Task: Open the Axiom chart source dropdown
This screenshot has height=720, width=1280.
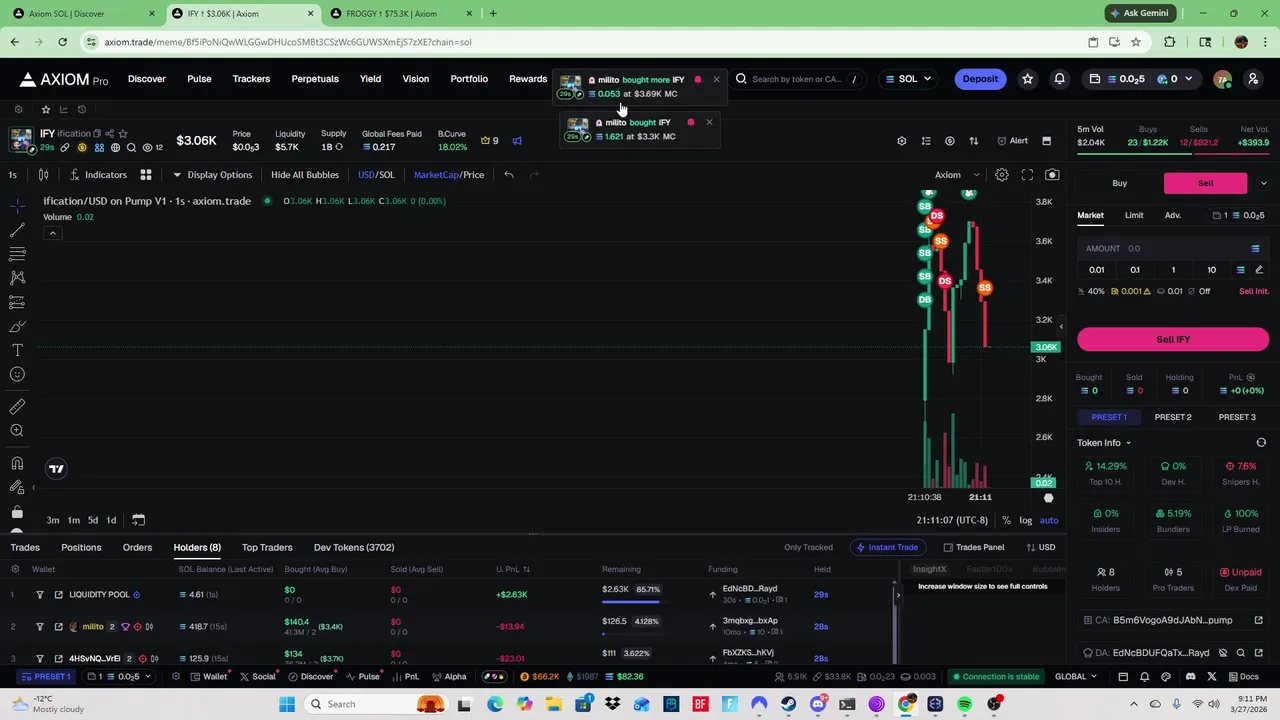Action: coord(957,175)
